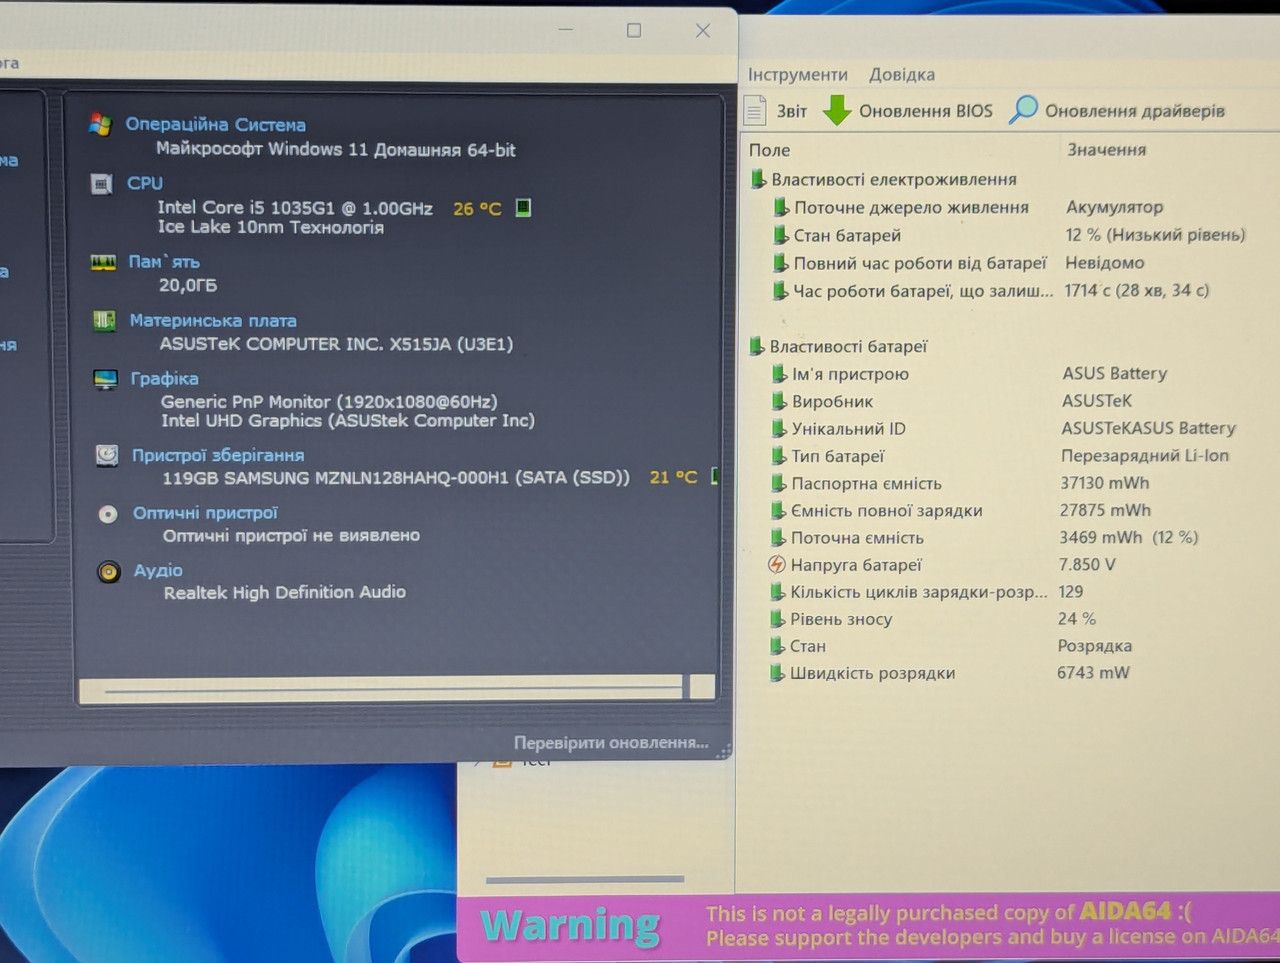1280x963 pixels.
Task: Click Перевірити оновлення link in Speccy
Action: click(x=611, y=743)
